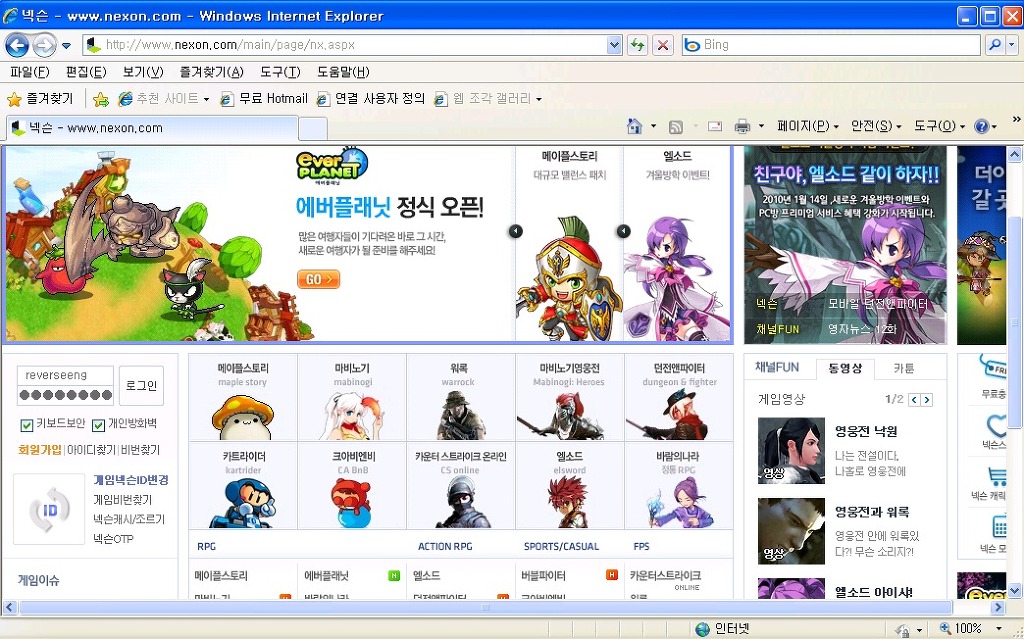
Task: Click the ID change circular icon
Action: pos(49,510)
